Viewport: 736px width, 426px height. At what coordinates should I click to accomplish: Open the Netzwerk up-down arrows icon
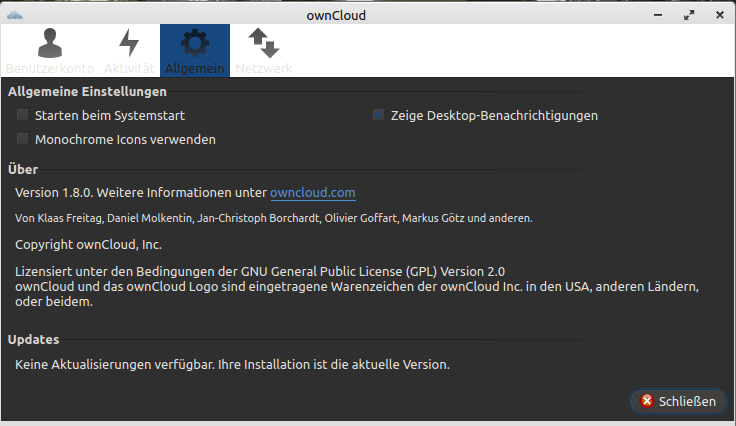(264, 43)
